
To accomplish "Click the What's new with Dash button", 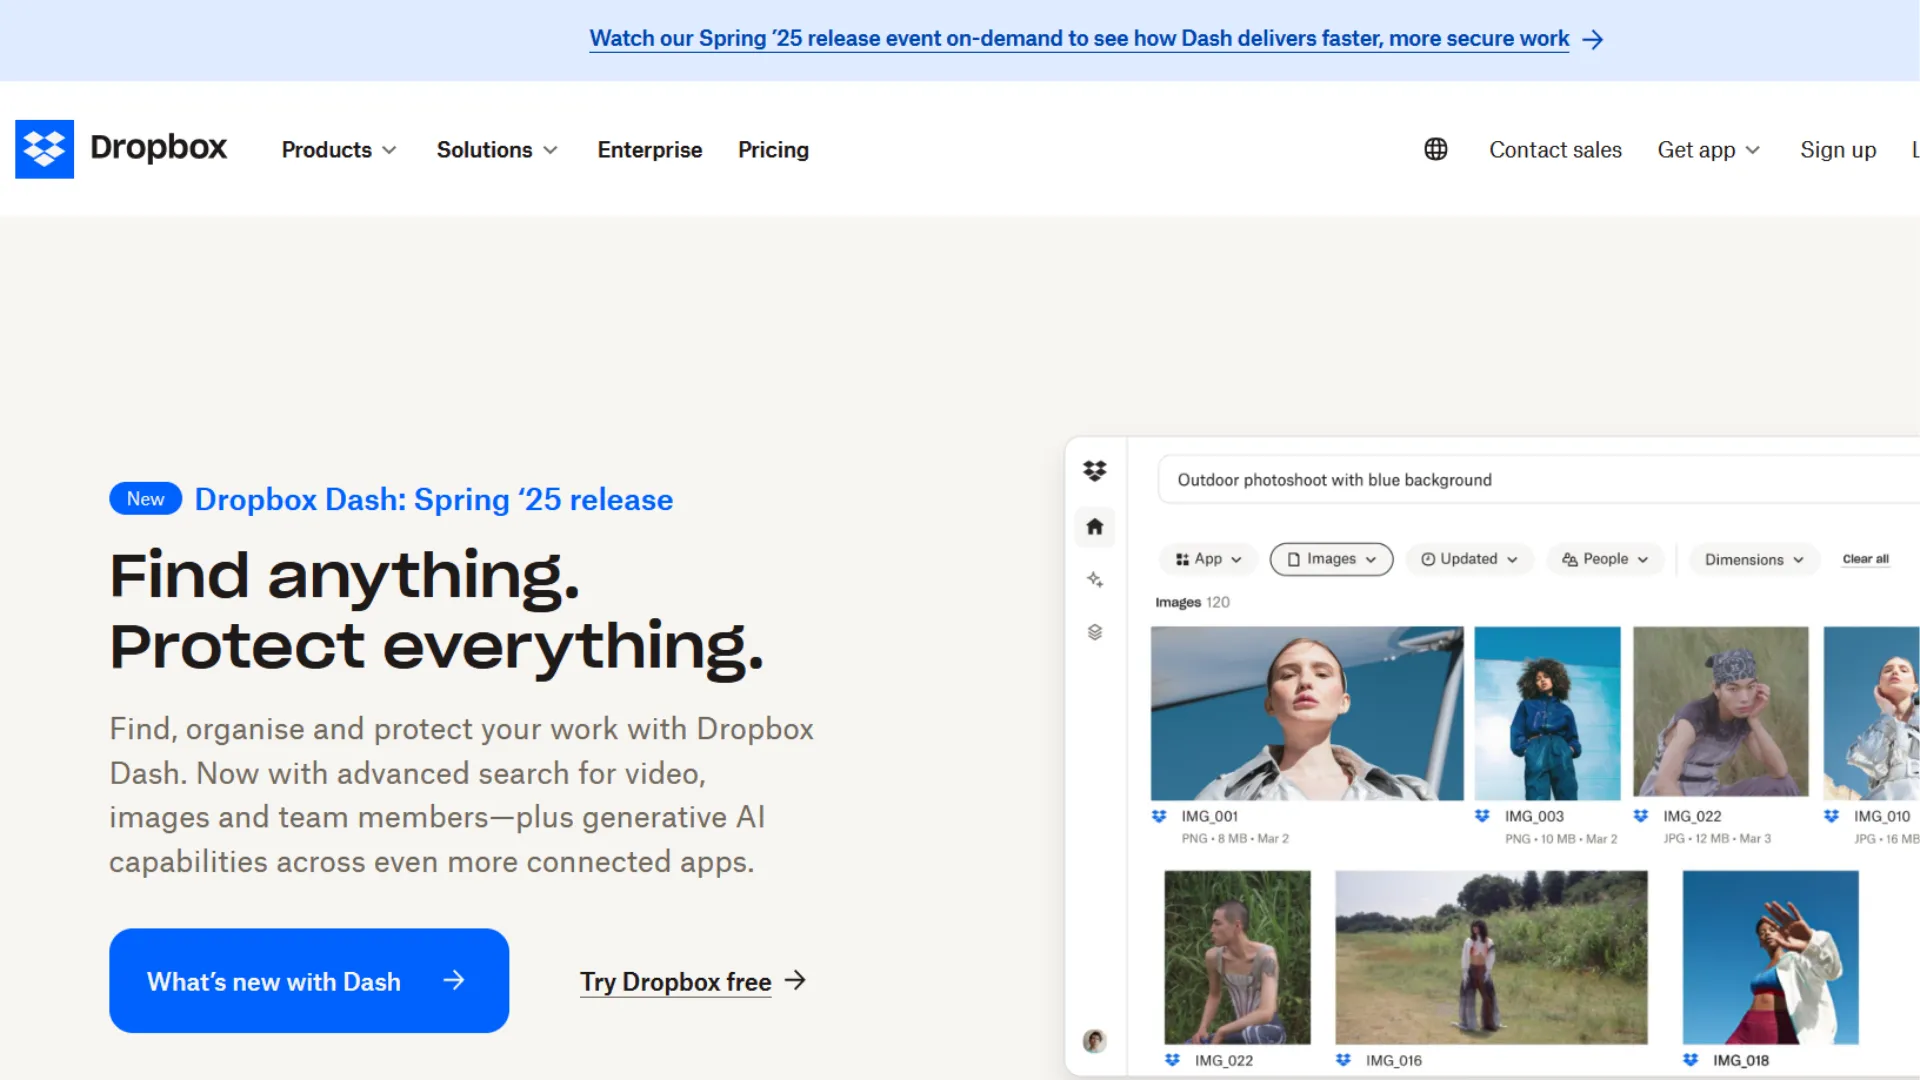I will tap(308, 981).
